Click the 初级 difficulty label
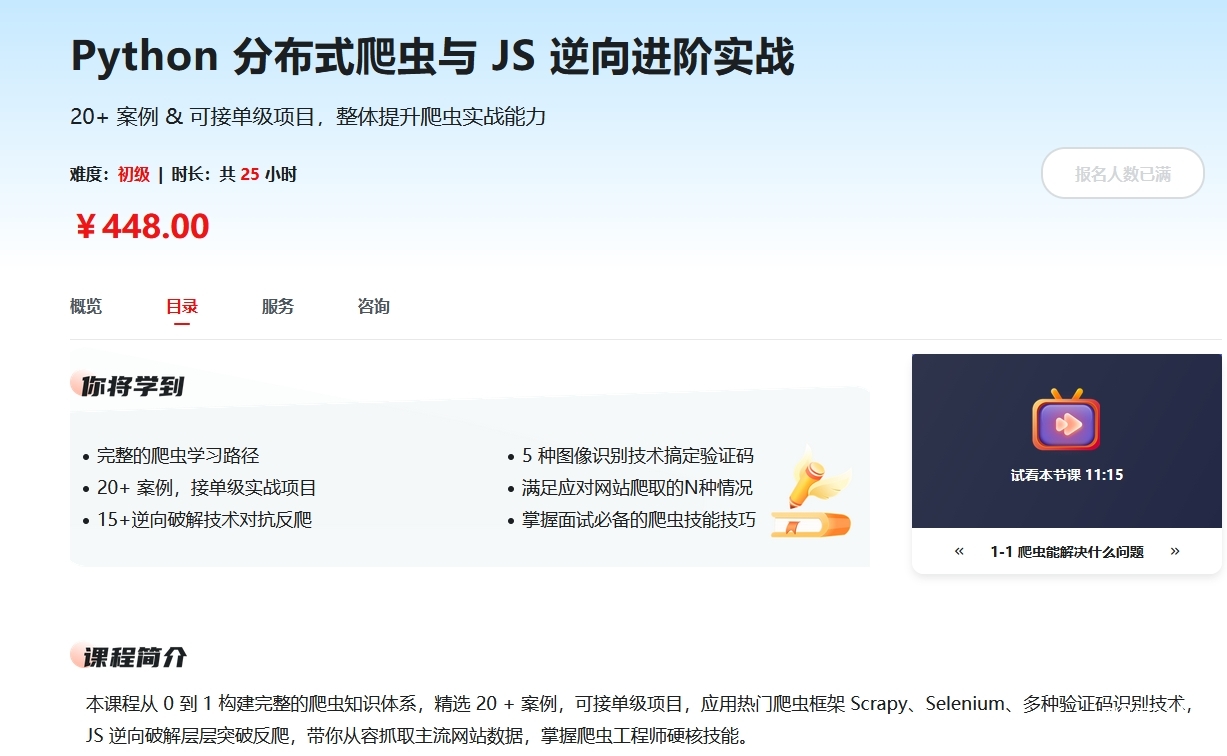1227x756 pixels. point(133,174)
